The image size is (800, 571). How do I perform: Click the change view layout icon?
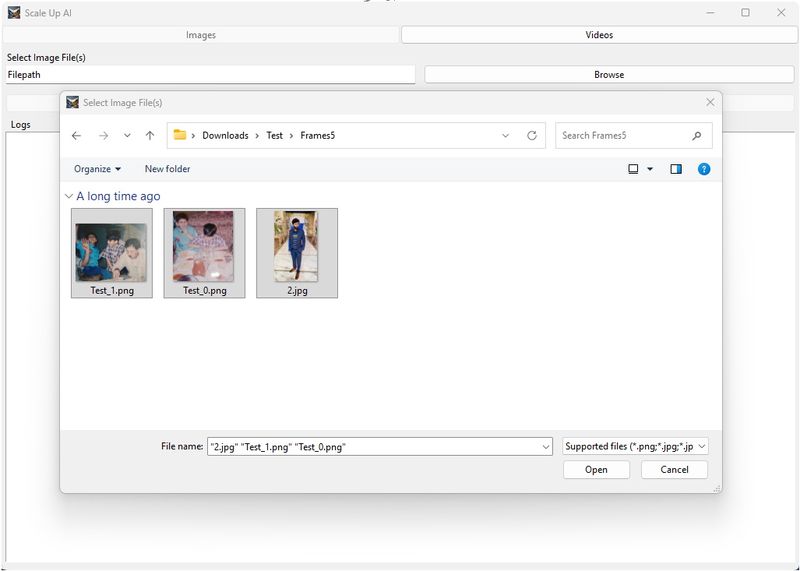633,169
